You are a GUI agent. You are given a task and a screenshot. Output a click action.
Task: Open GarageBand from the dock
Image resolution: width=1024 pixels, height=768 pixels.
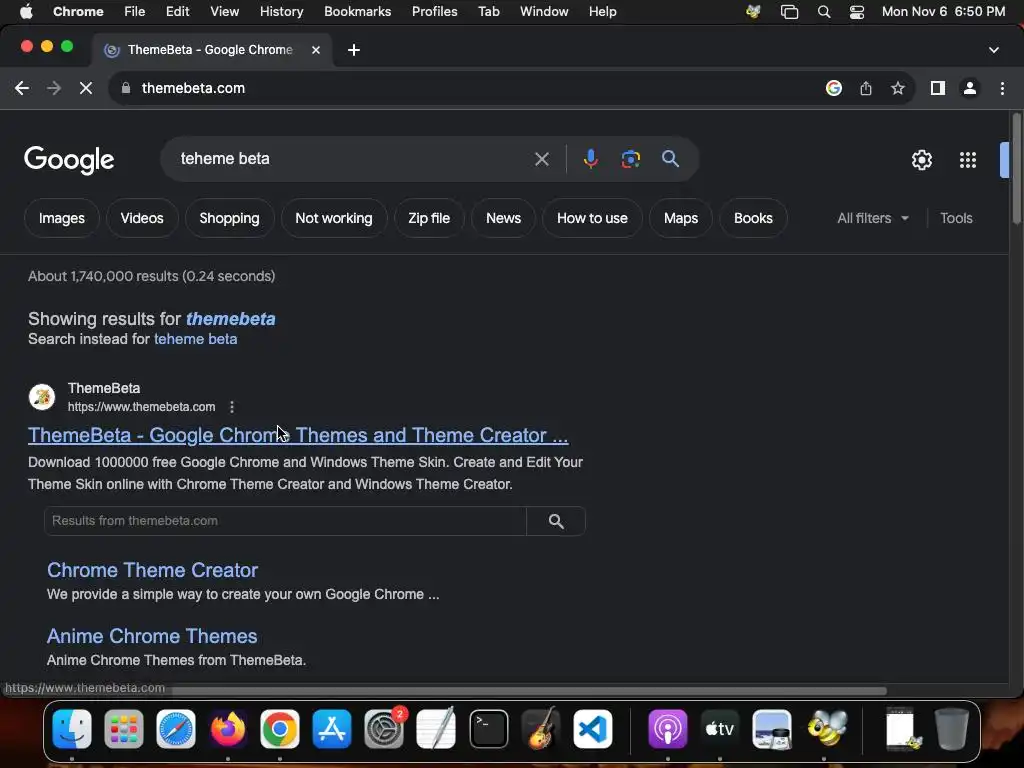541,729
